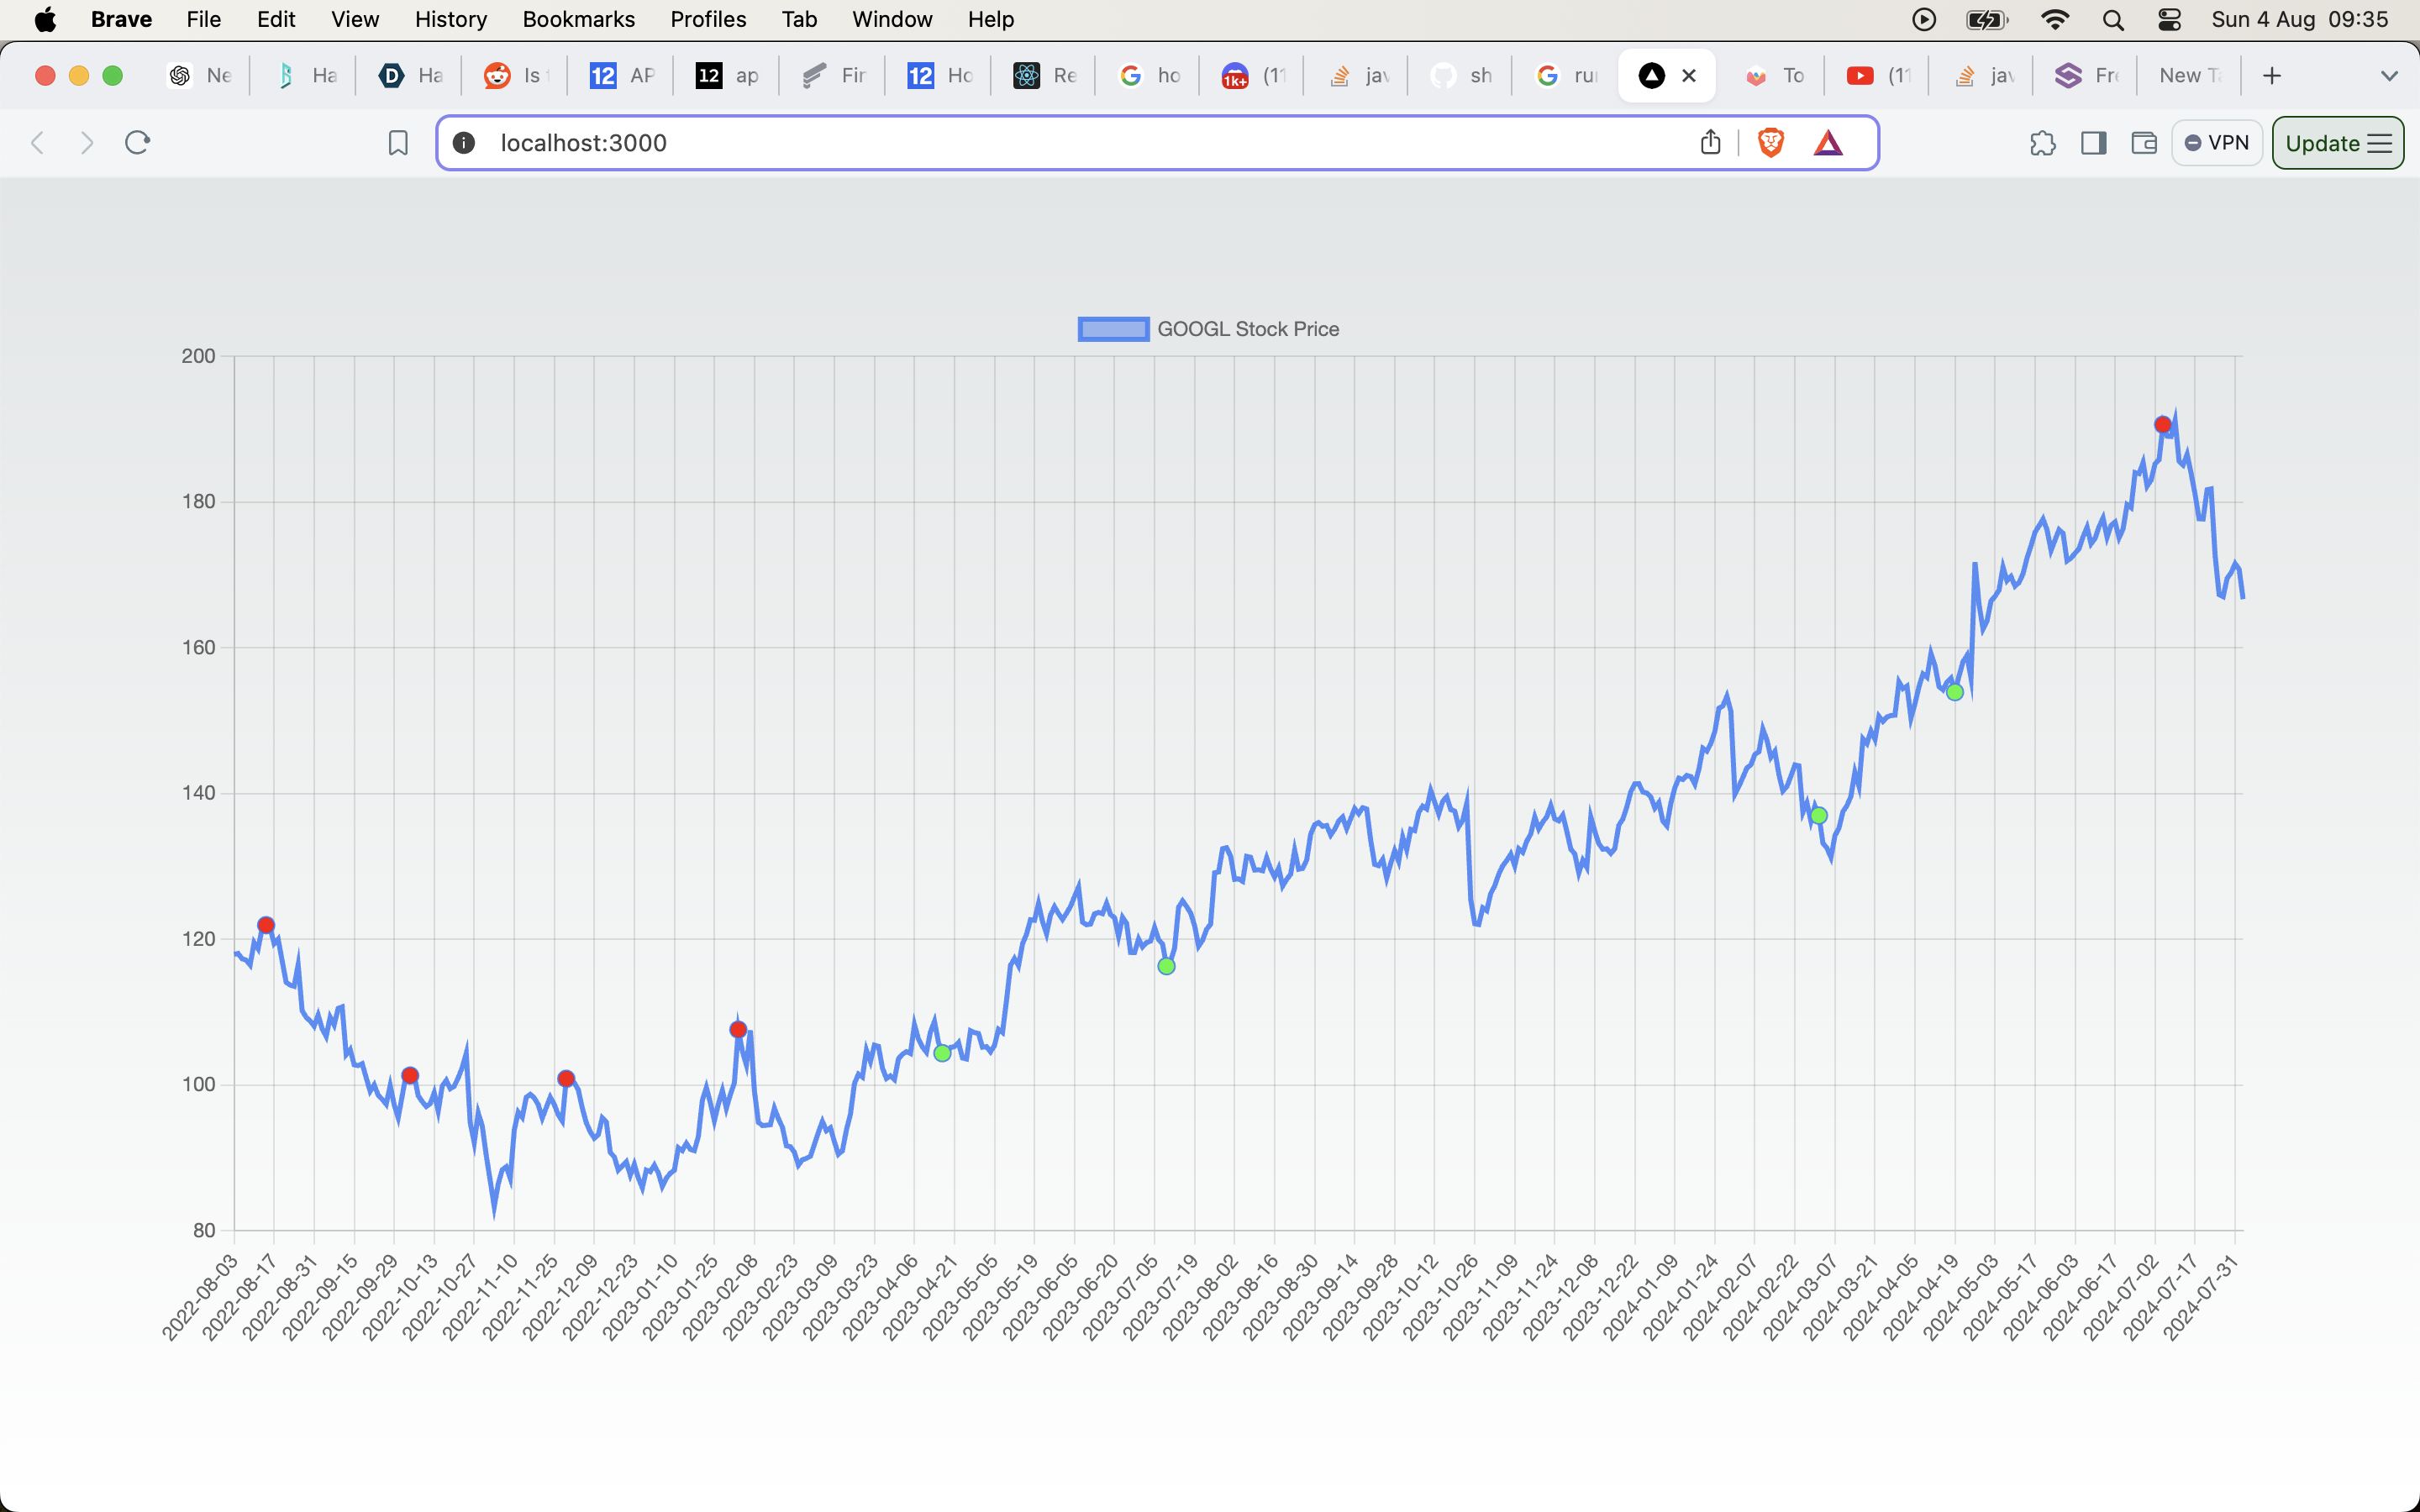Open a new tab with the plus button

[2270, 75]
